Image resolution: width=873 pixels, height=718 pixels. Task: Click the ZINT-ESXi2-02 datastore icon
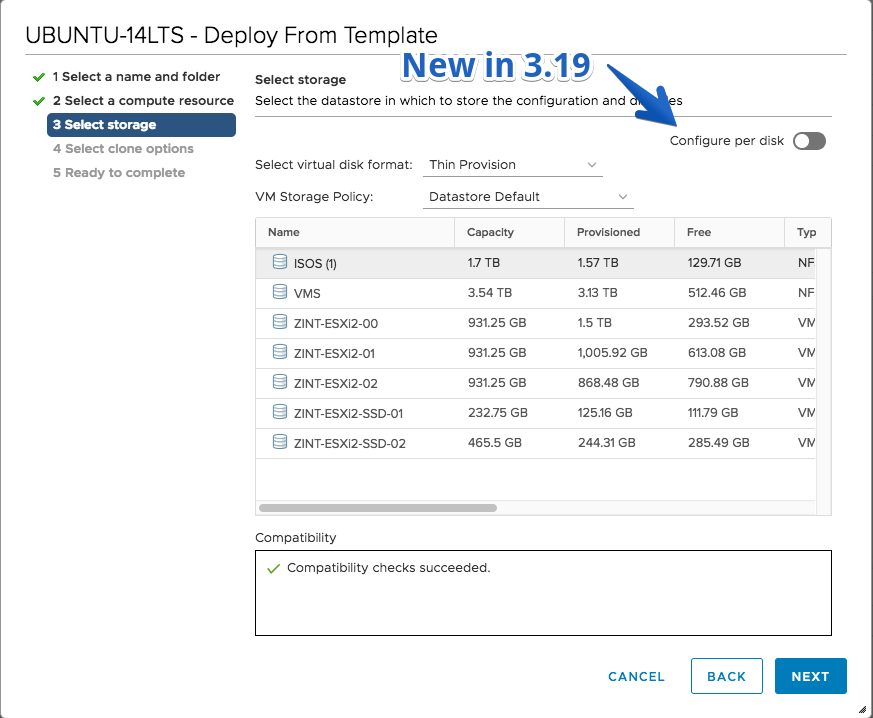coord(280,382)
